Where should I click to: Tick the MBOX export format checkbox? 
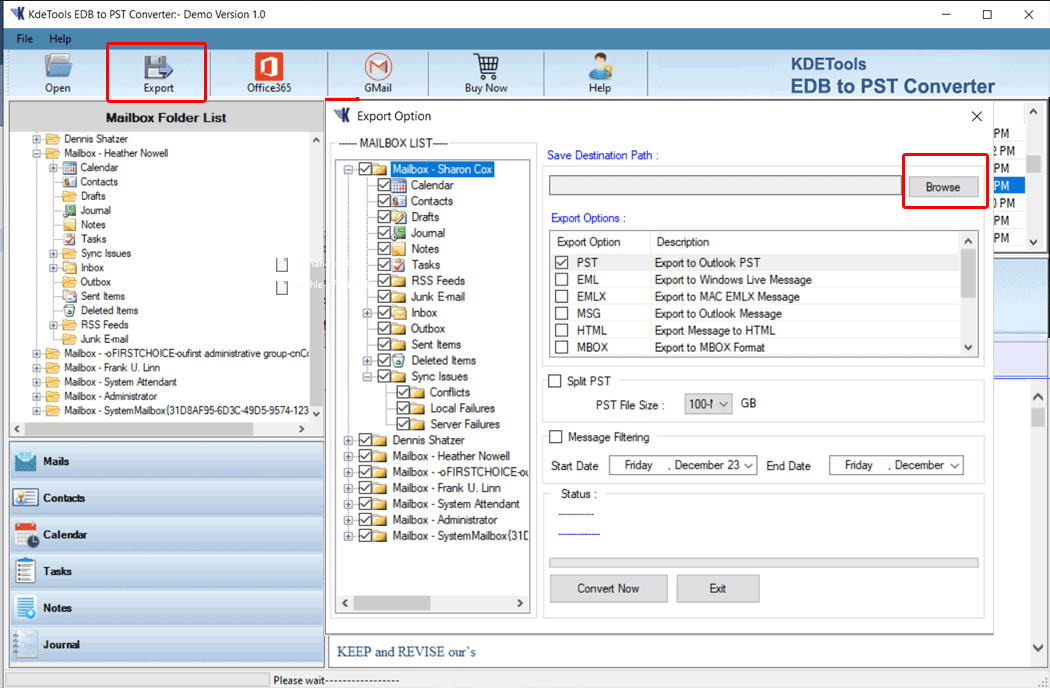[562, 348]
